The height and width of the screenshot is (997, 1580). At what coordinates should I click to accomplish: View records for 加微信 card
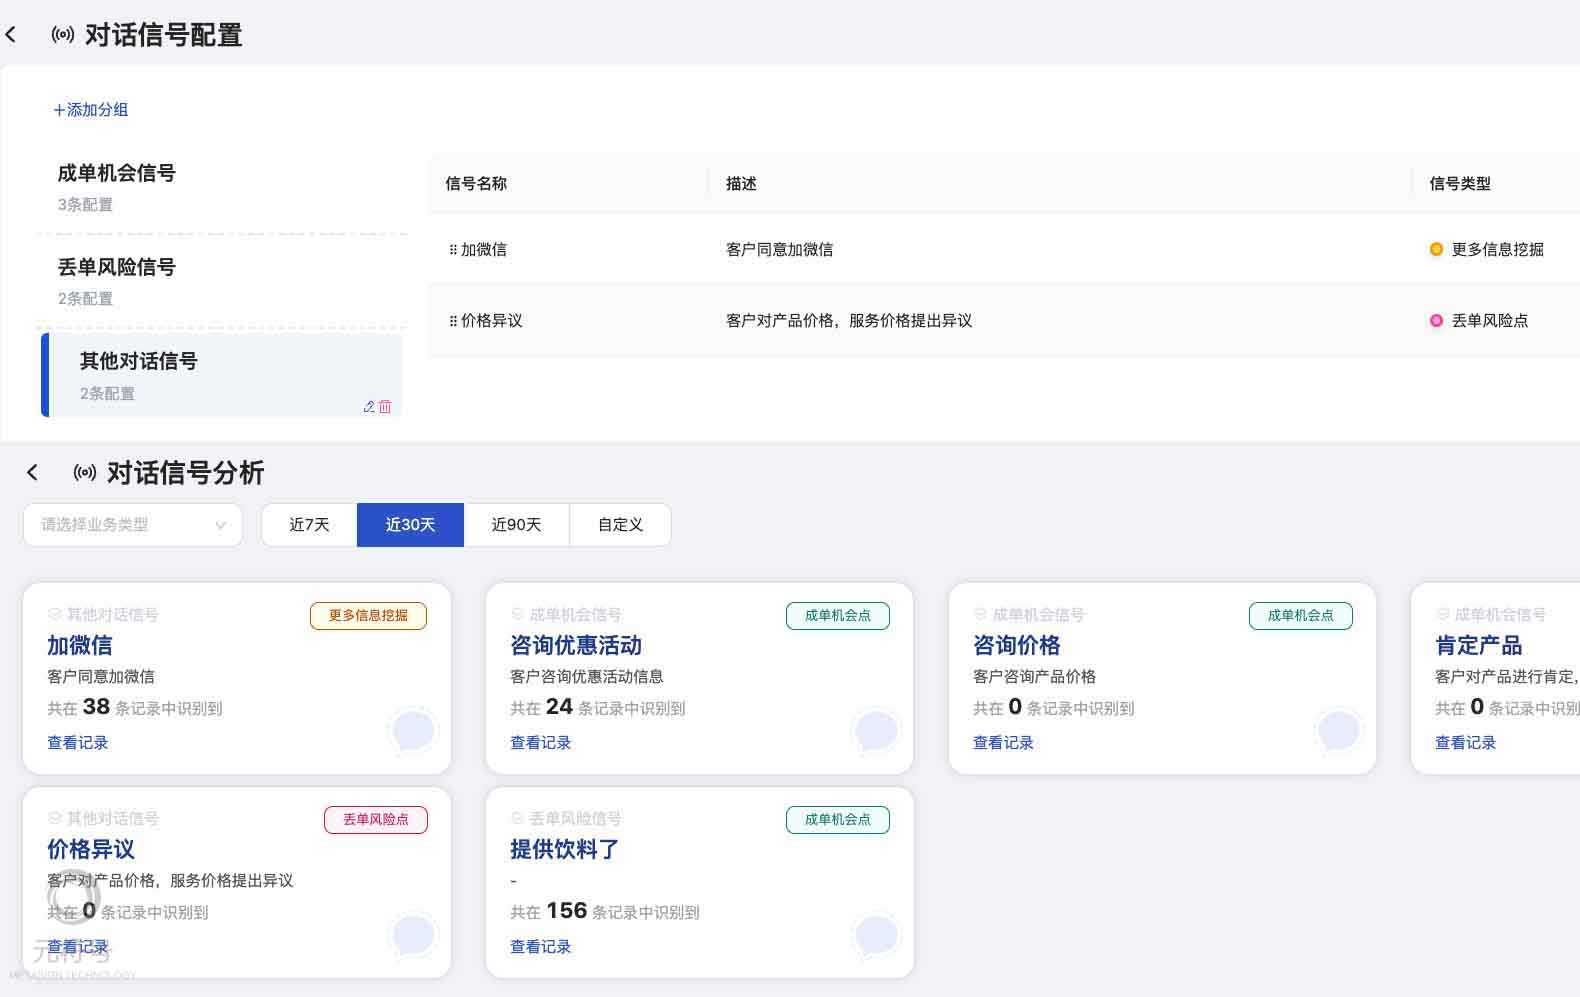pyautogui.click(x=78, y=743)
